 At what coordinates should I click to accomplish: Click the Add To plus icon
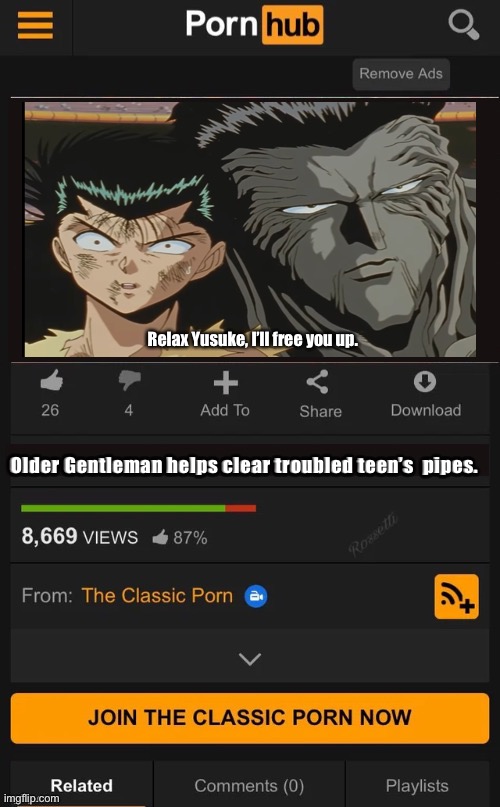tap(226, 383)
